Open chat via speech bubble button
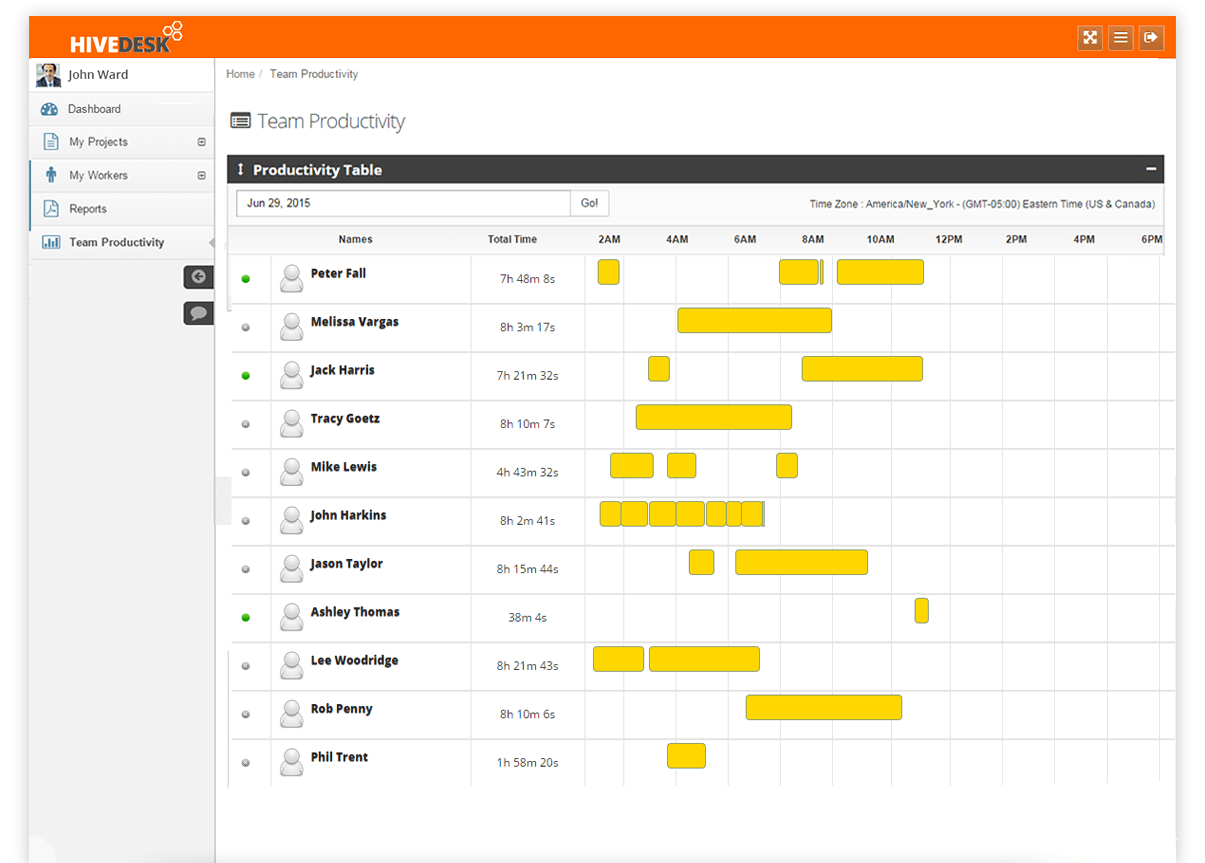Screen dimensions: 1205x863 pos(198,313)
